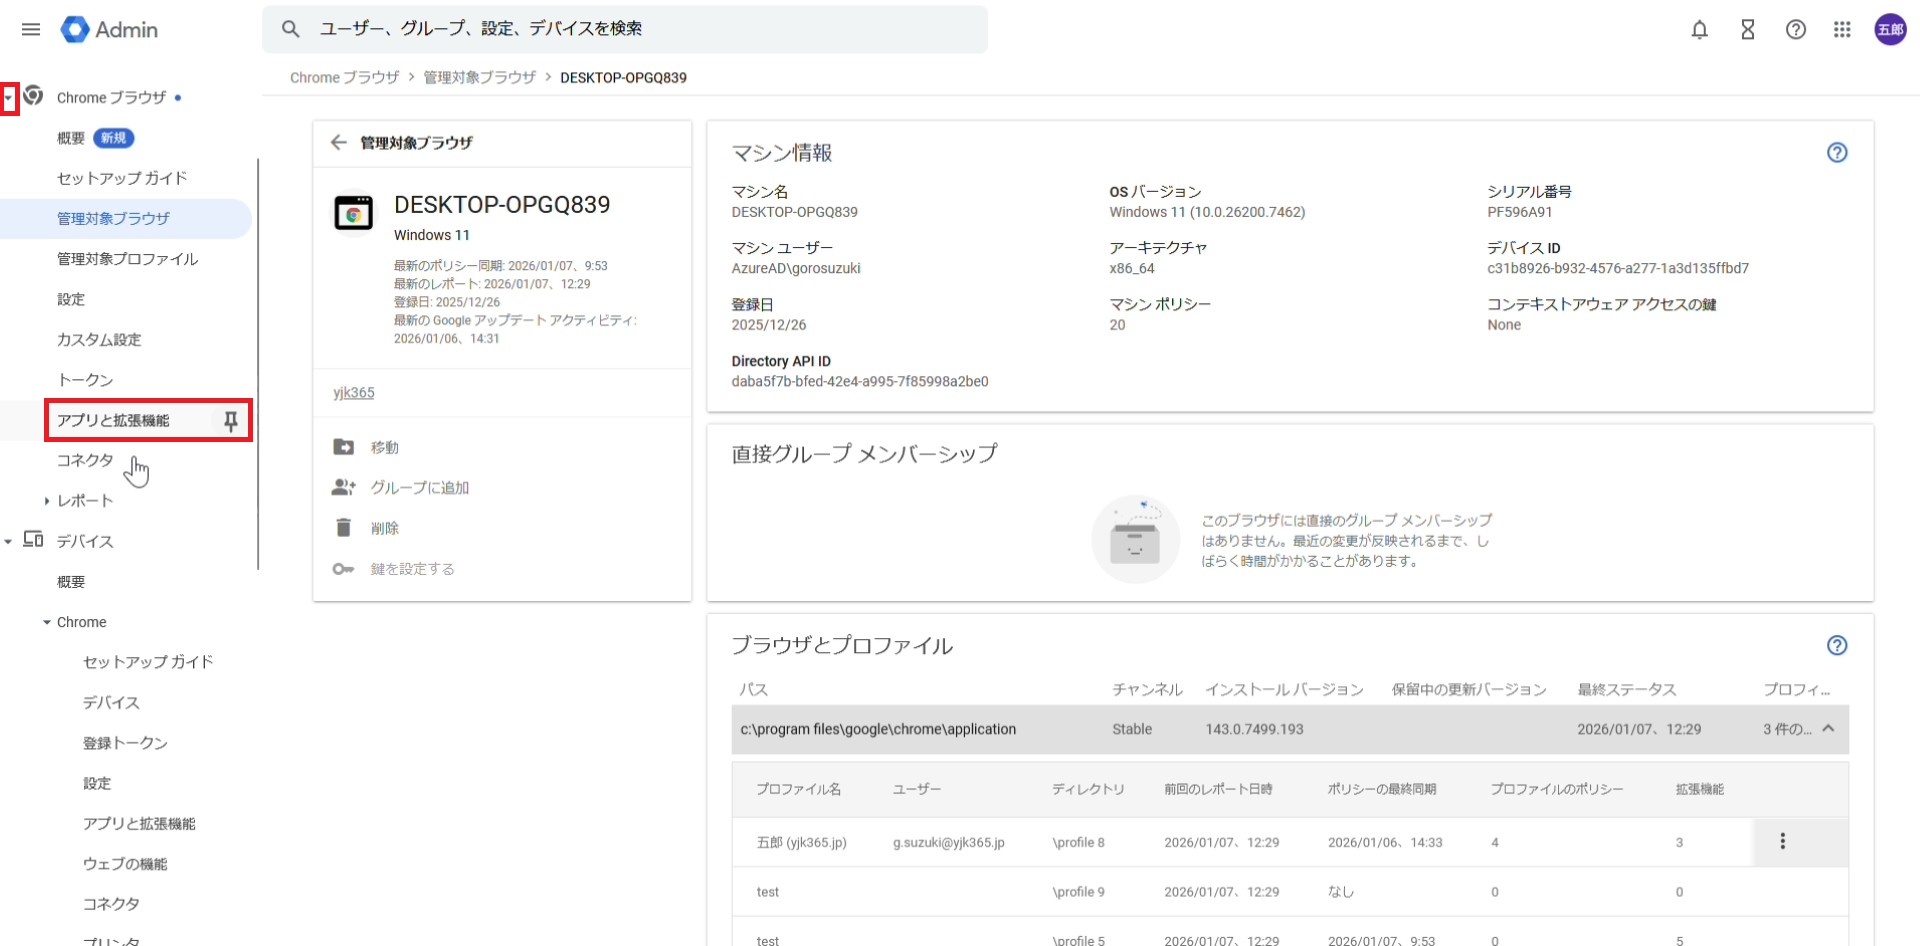Viewport: 1920px width, 946px height.
Task: Open the user account avatar 五郎
Action: pos(1890,30)
